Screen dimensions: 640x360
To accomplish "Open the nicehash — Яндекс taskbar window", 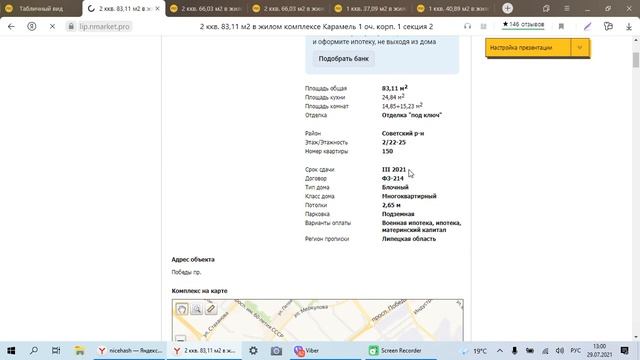I will click(x=130, y=351).
